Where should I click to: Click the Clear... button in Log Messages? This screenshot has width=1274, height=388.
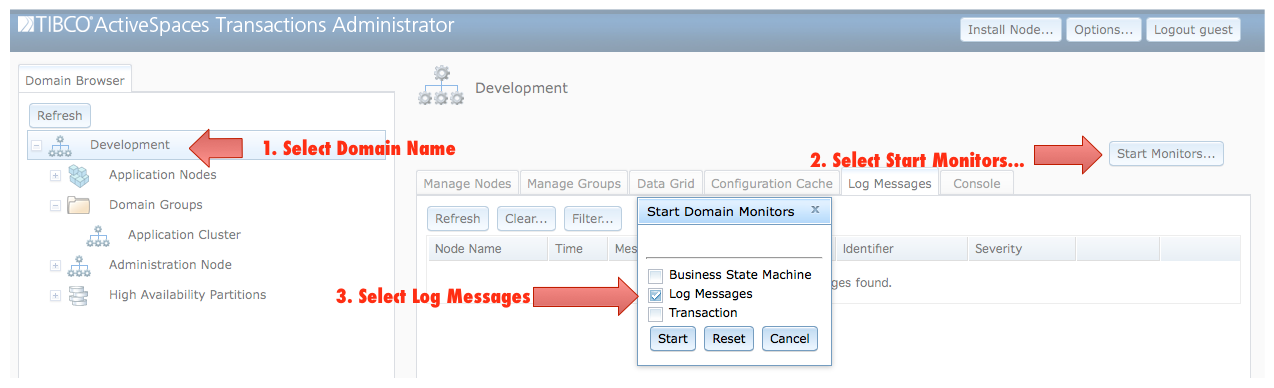525,219
